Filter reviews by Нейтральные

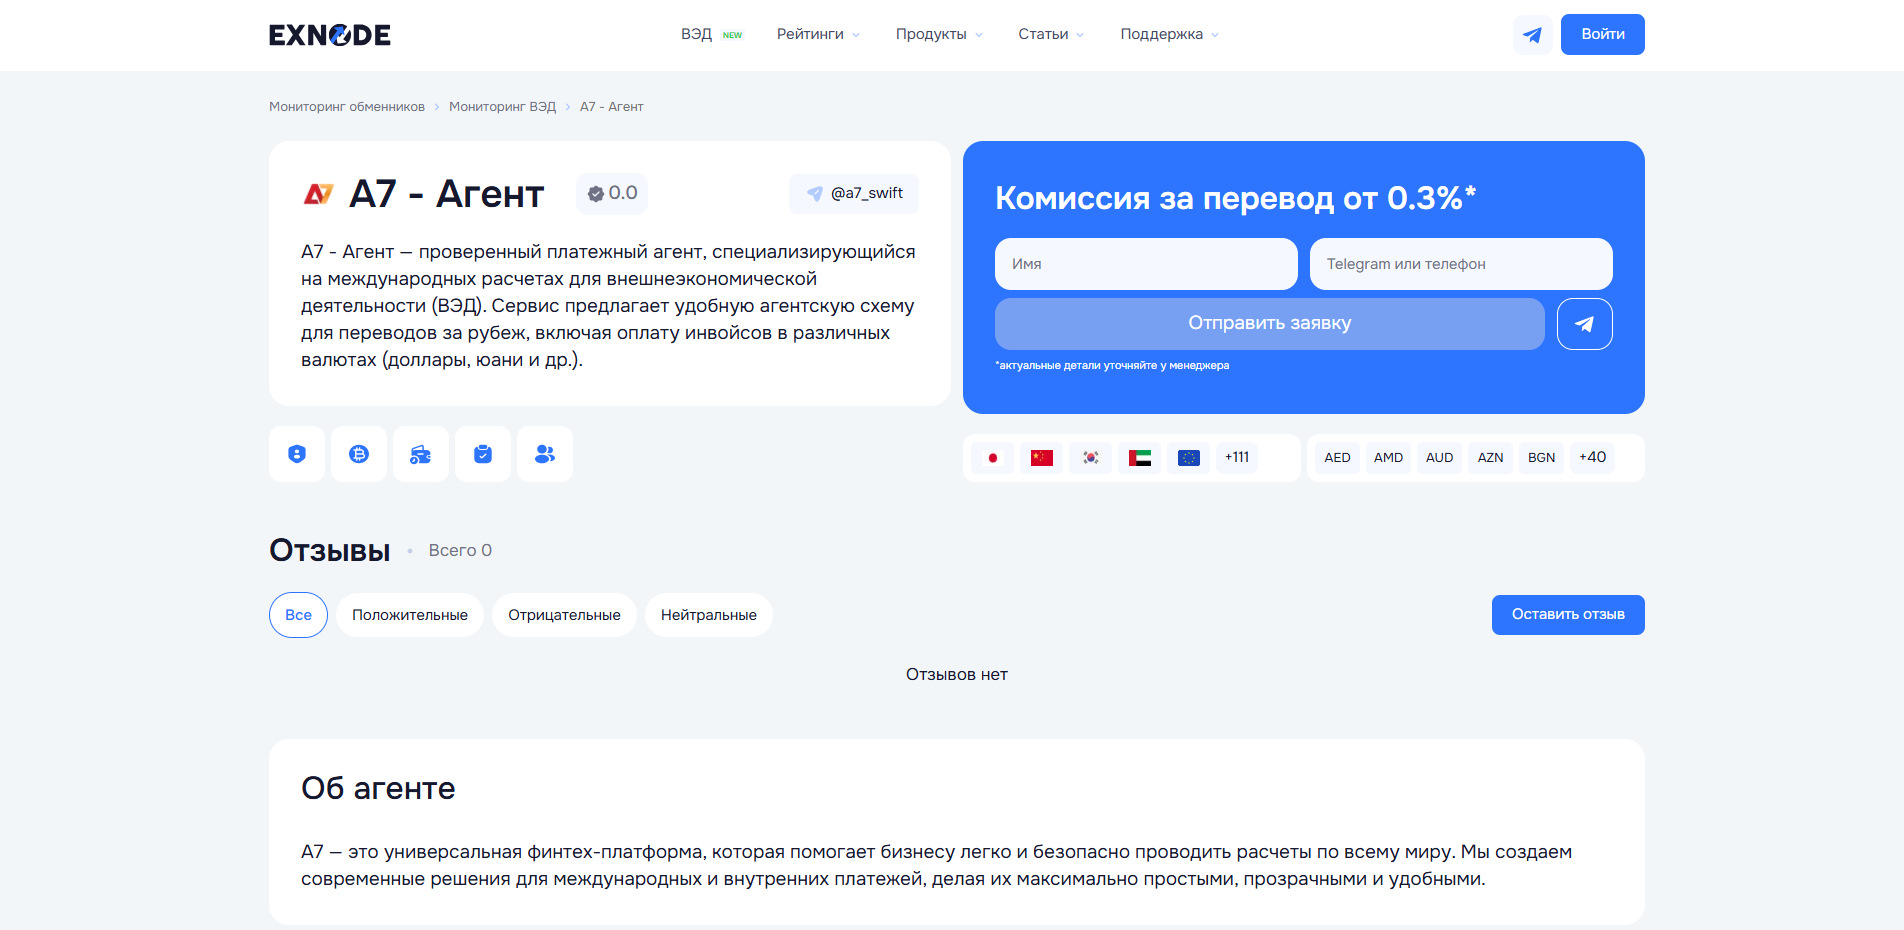[709, 615]
